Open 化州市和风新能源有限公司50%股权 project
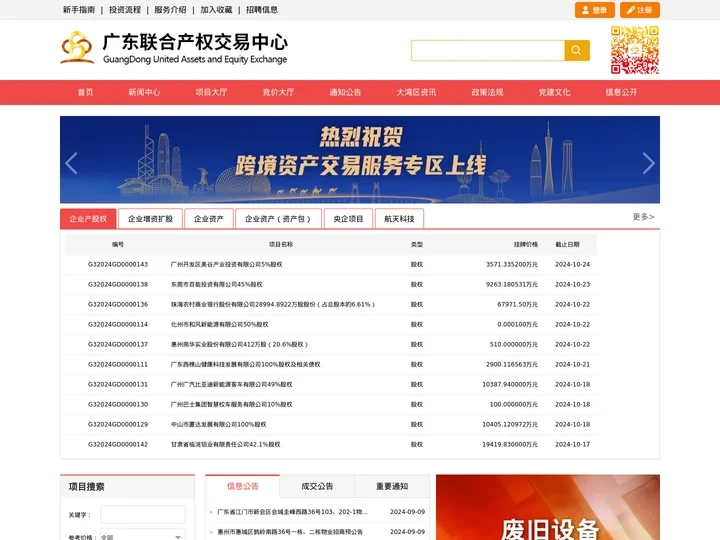Screen dimensions: 720x540 pos(219,325)
